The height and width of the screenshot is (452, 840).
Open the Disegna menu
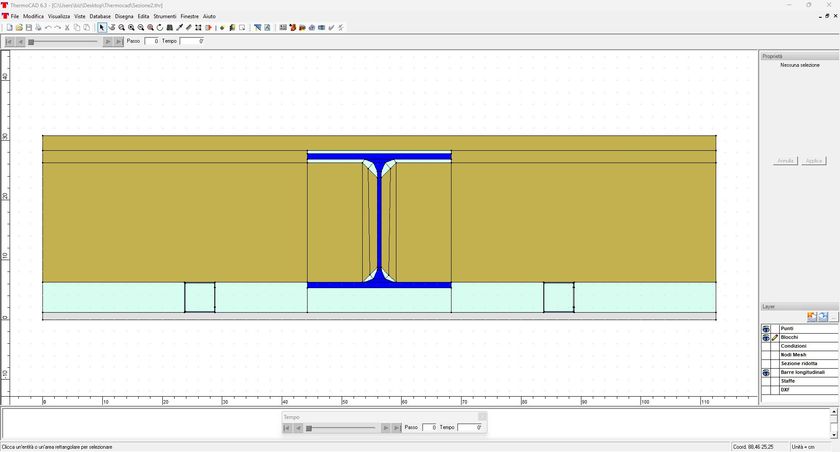tap(124, 17)
